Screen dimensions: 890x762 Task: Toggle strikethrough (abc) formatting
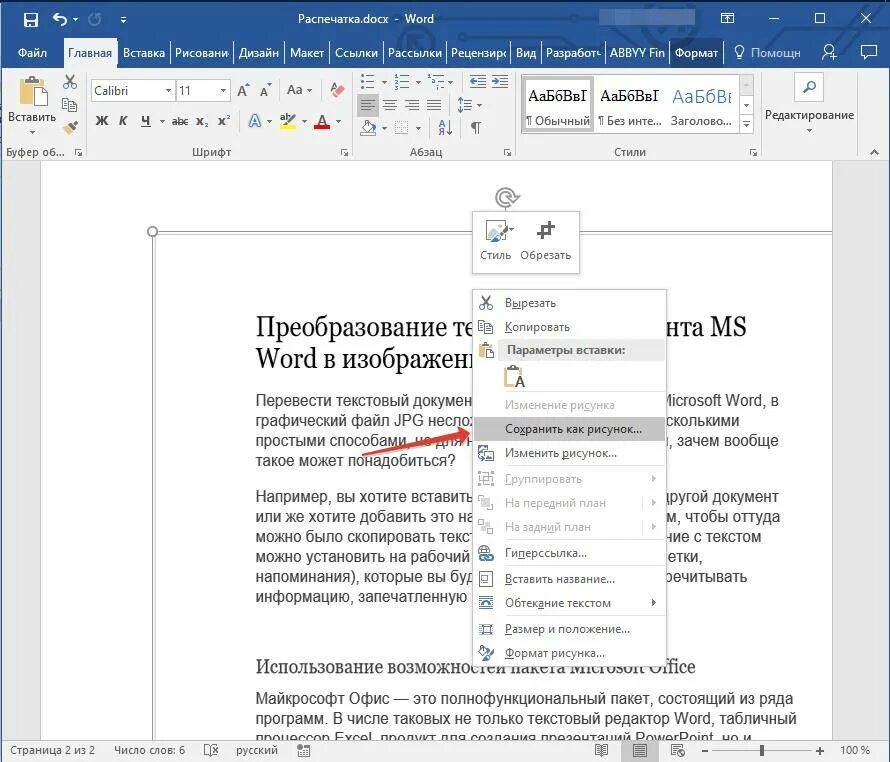pos(180,121)
